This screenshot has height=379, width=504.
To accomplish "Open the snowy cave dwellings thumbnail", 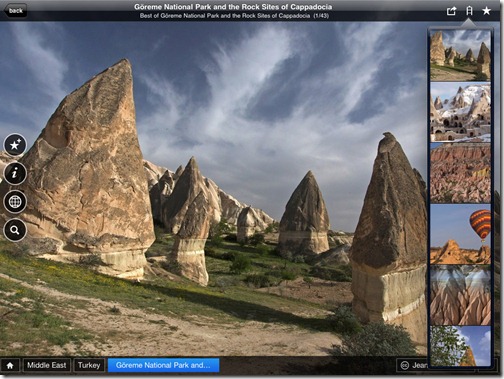I will point(460,112).
